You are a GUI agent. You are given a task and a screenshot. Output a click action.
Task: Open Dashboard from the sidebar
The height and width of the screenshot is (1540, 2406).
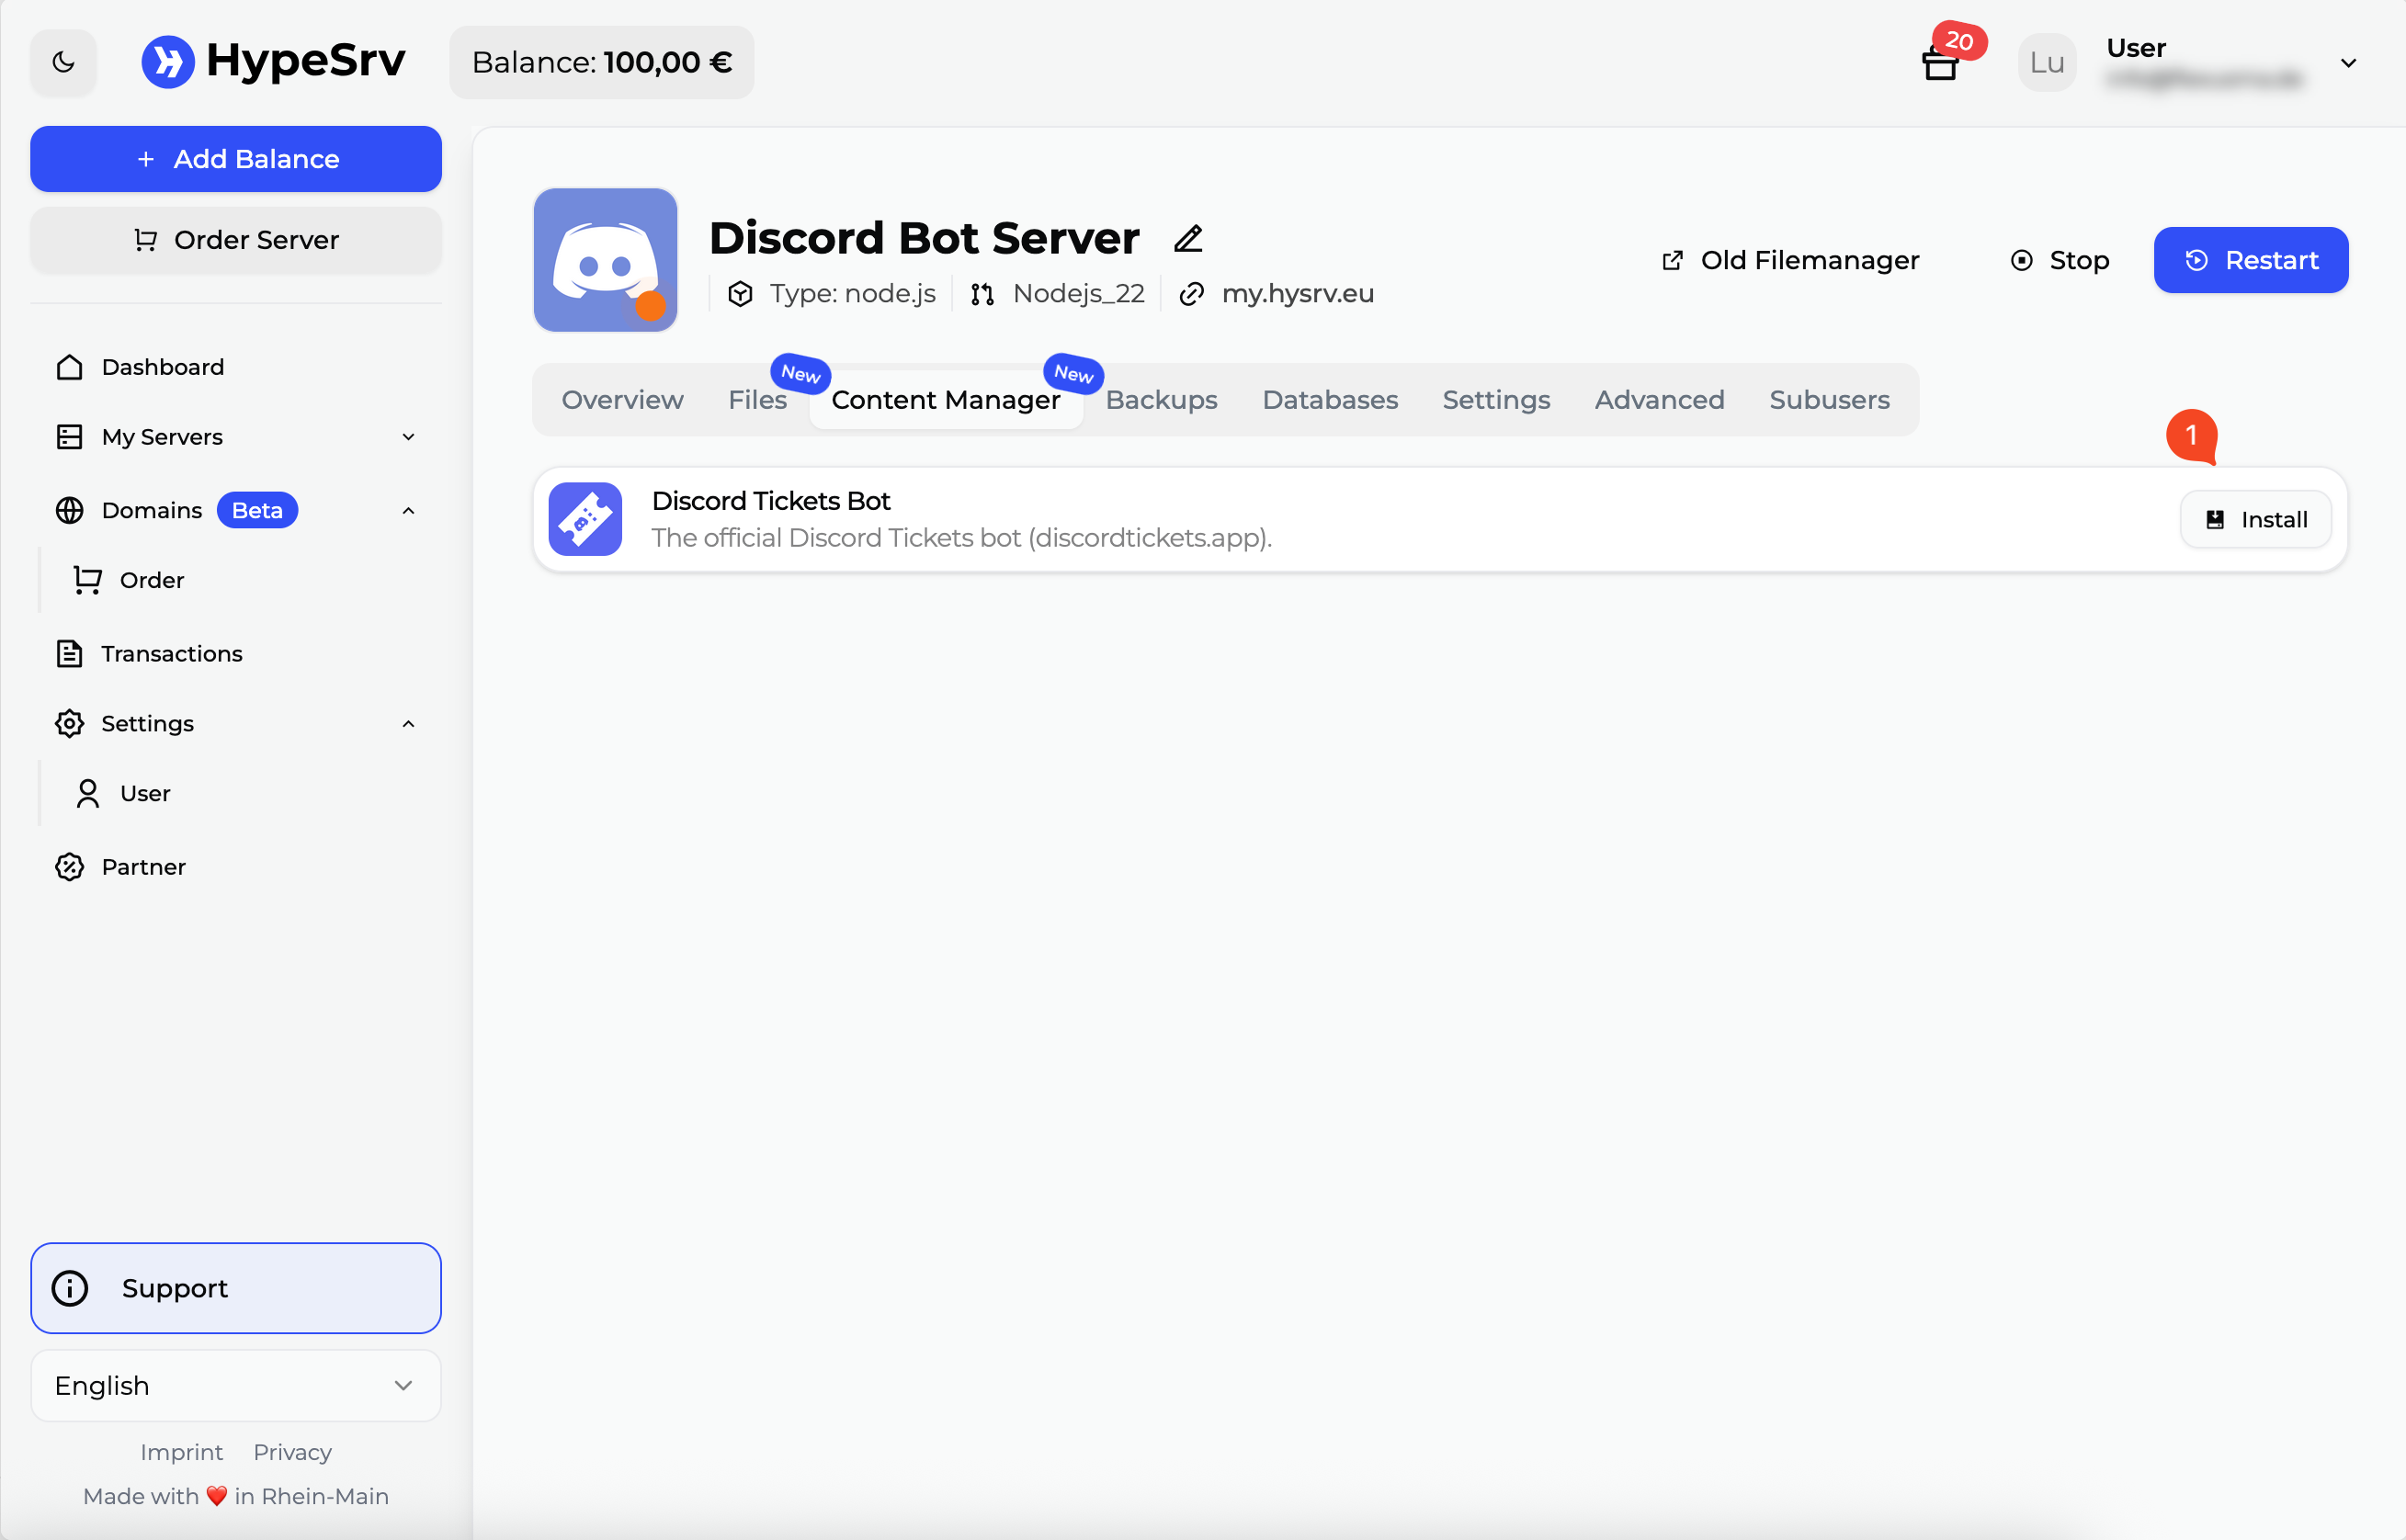(x=162, y=367)
